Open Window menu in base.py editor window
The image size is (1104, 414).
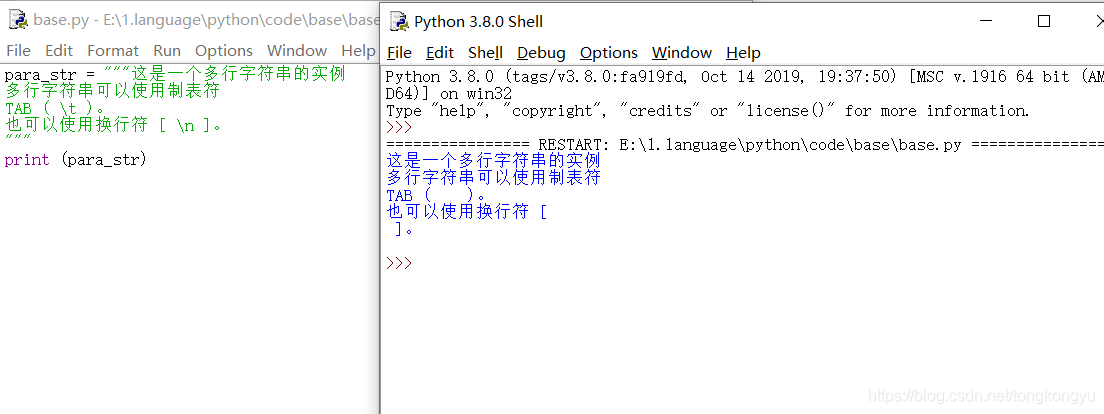point(296,51)
